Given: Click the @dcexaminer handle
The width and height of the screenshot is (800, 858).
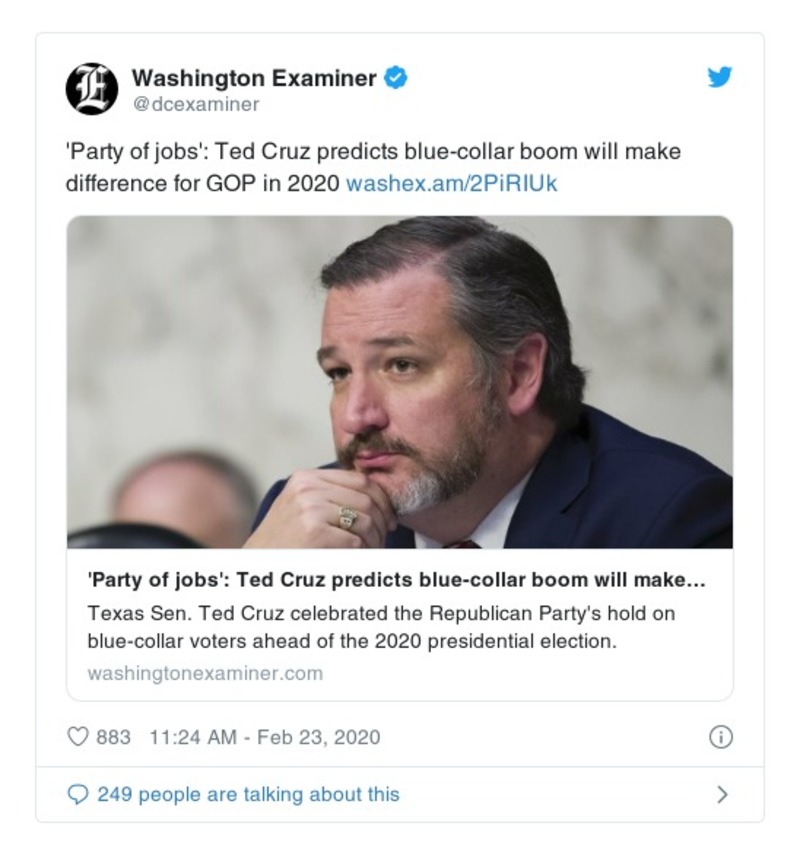Looking at the screenshot, I should 195,104.
